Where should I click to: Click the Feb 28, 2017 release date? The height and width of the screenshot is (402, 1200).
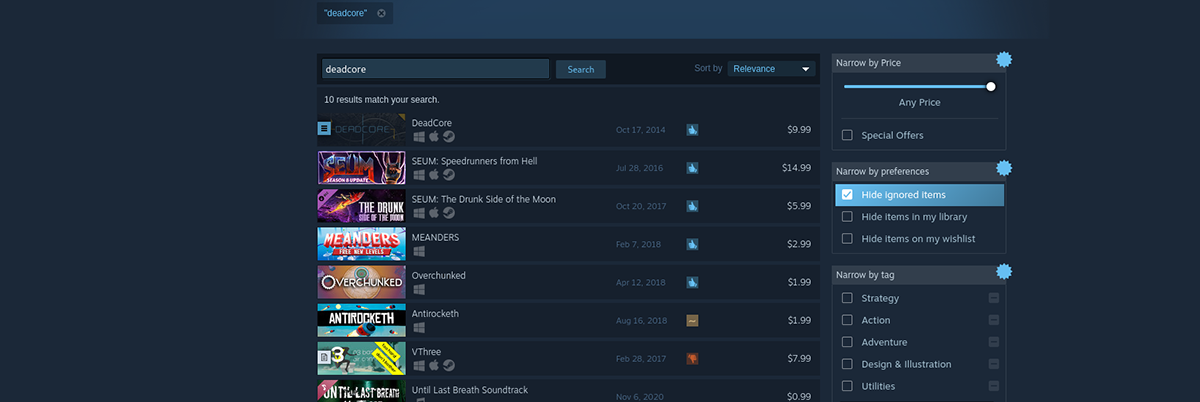coord(641,358)
